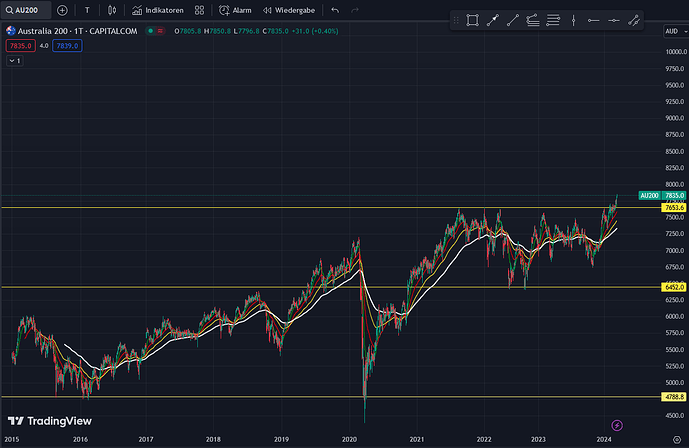Select the horizontal line drawing tool

(614, 20)
